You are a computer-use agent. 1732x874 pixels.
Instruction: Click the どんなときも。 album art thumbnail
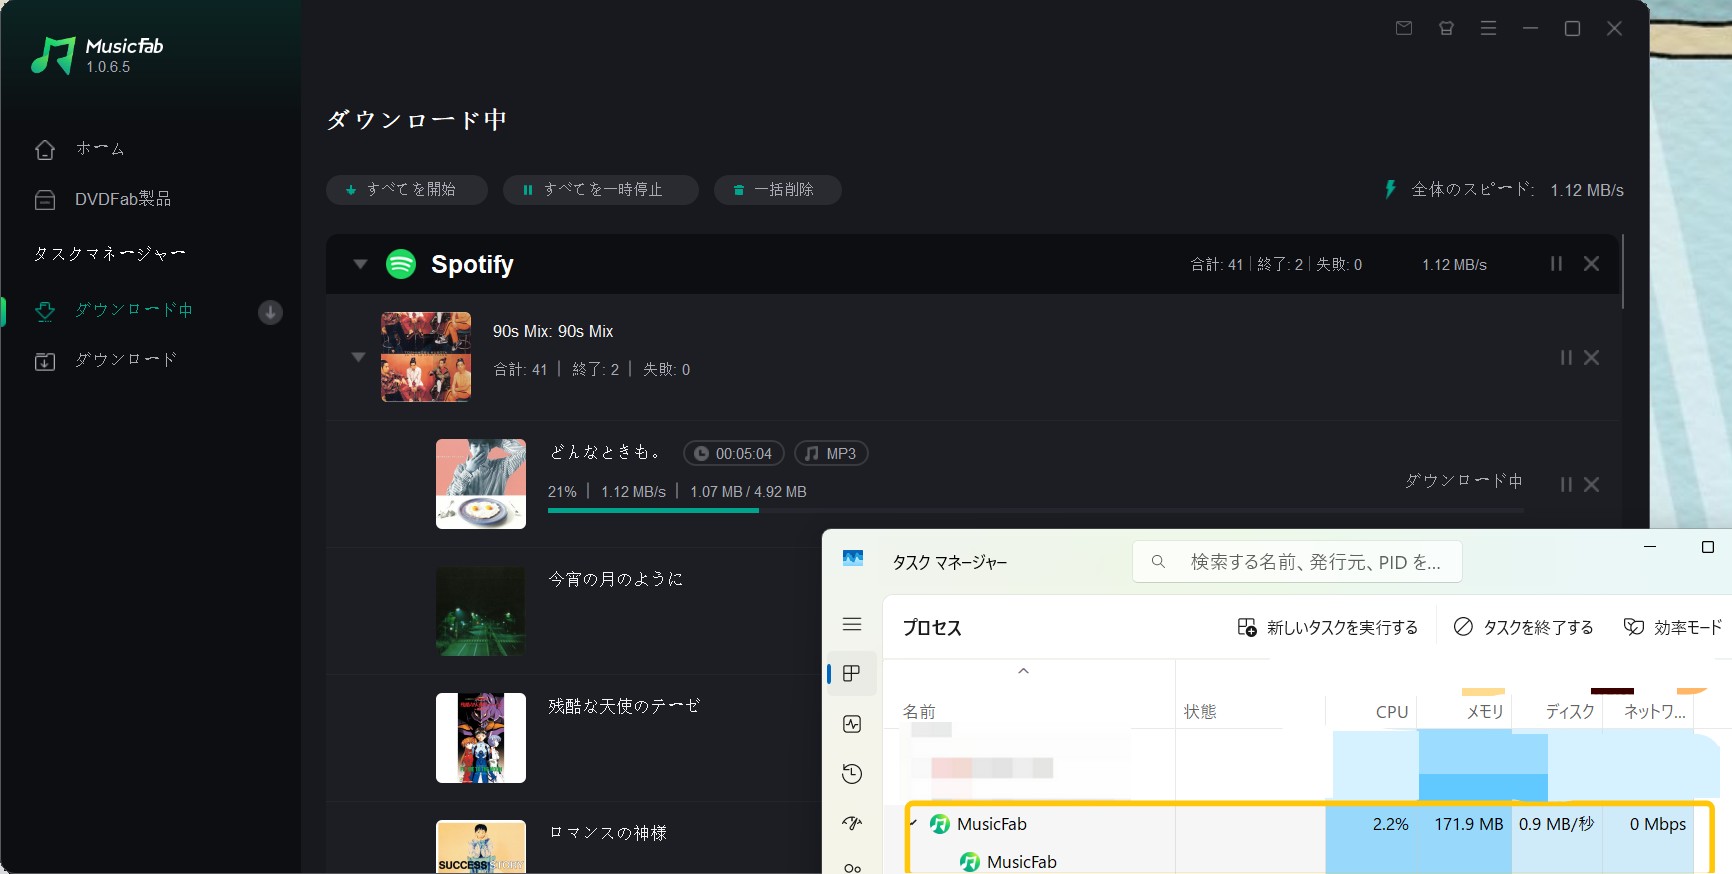coord(481,484)
